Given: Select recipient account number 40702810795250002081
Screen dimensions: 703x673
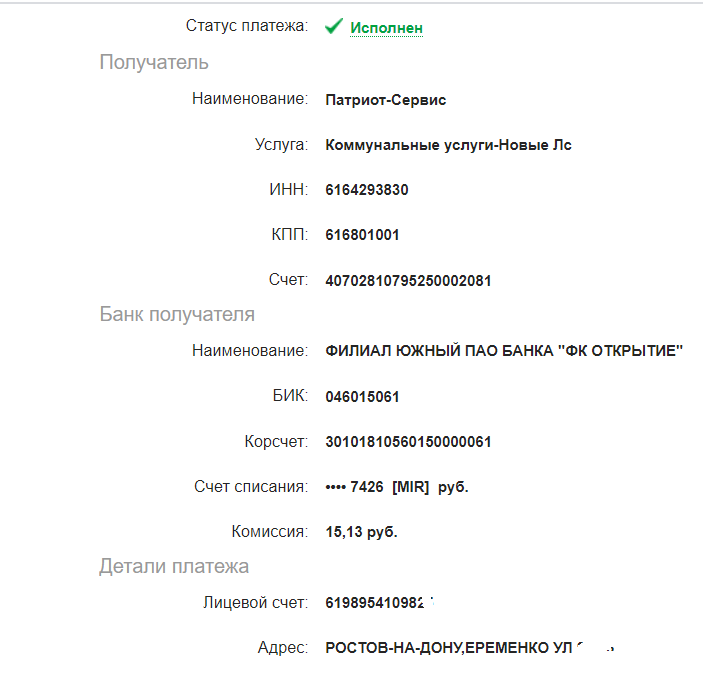Looking at the screenshot, I should pos(408,281).
